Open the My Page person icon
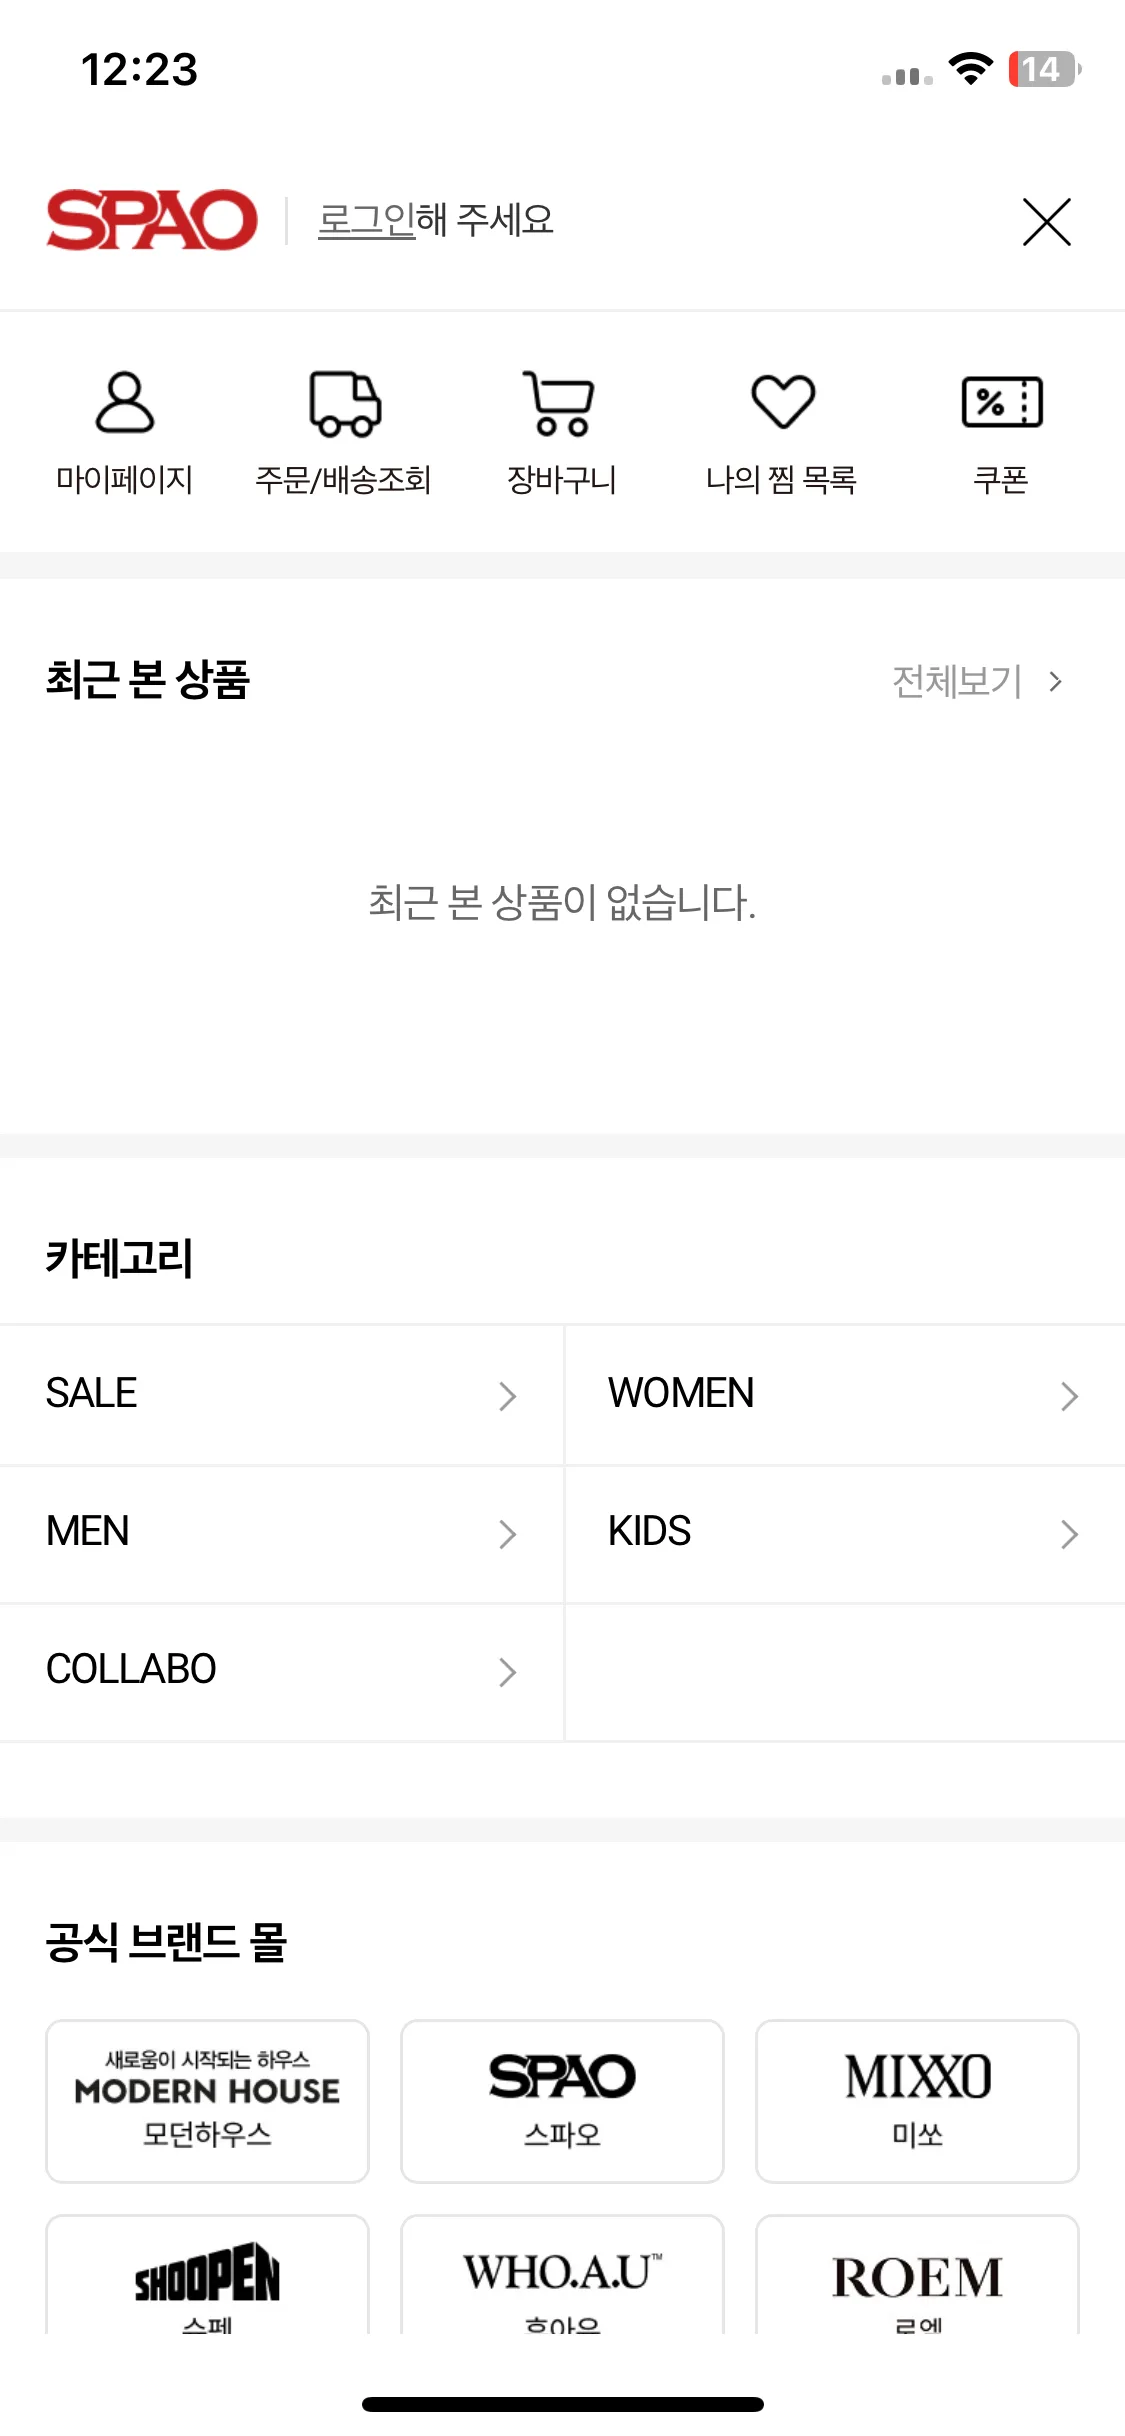 (124, 402)
